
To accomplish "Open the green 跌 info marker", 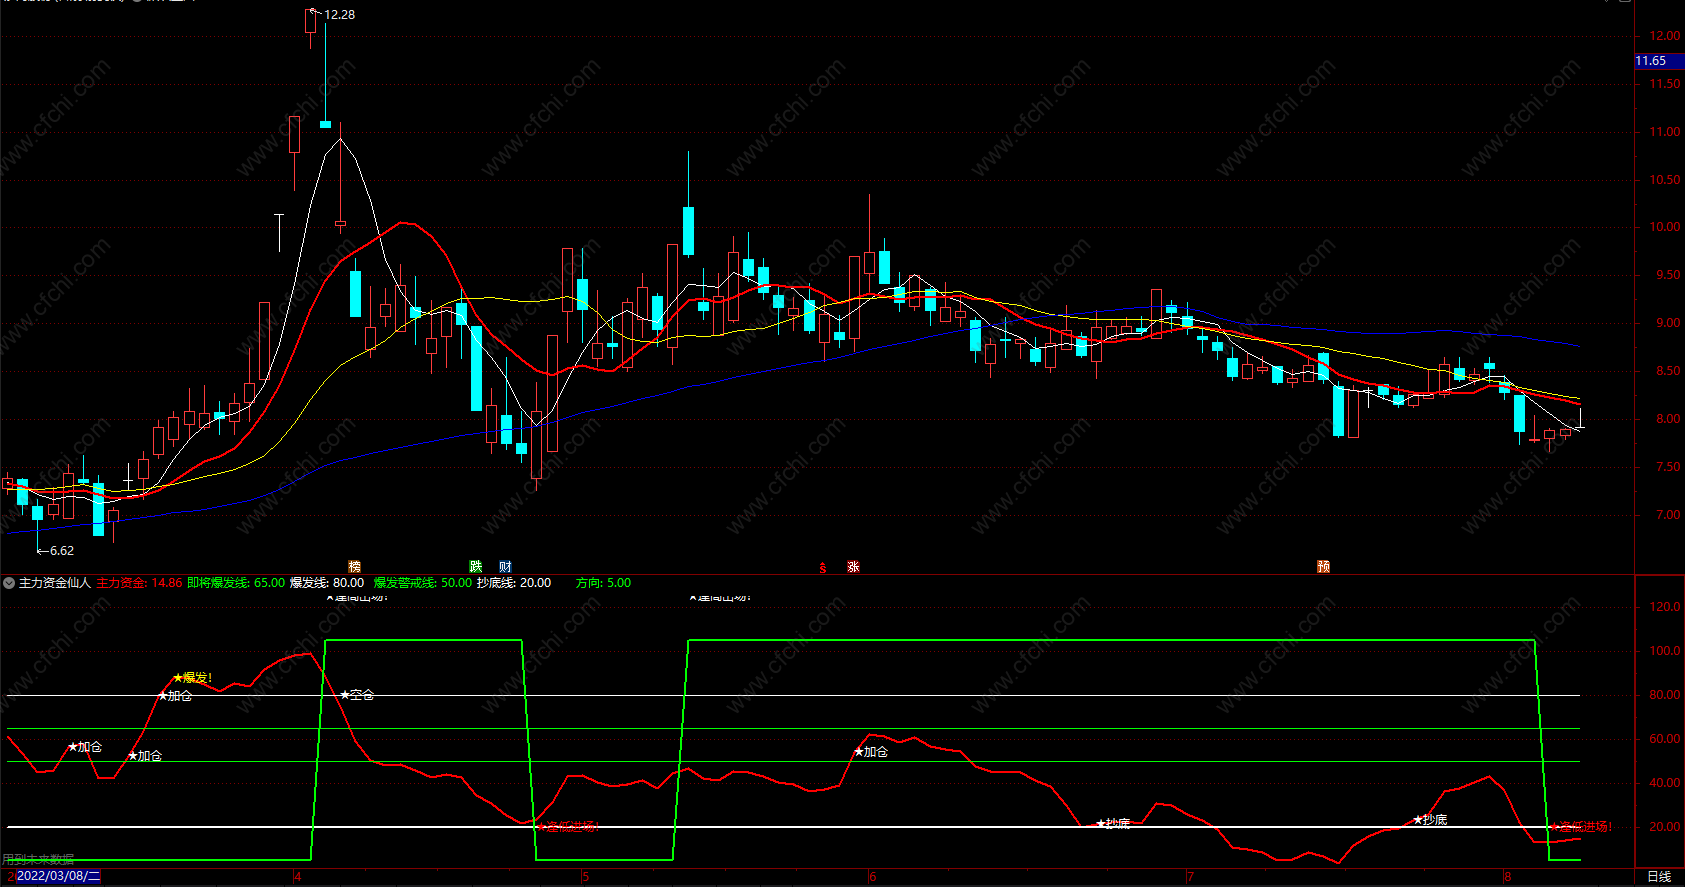I will (476, 567).
